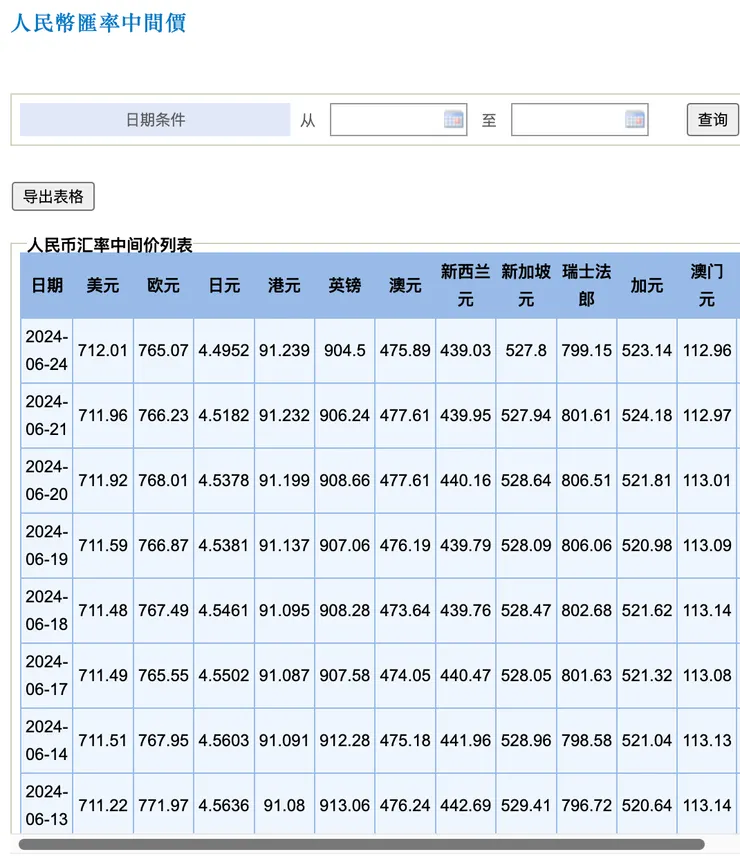Click the euro value 768.01
This screenshot has width=740, height=863.
click(163, 480)
